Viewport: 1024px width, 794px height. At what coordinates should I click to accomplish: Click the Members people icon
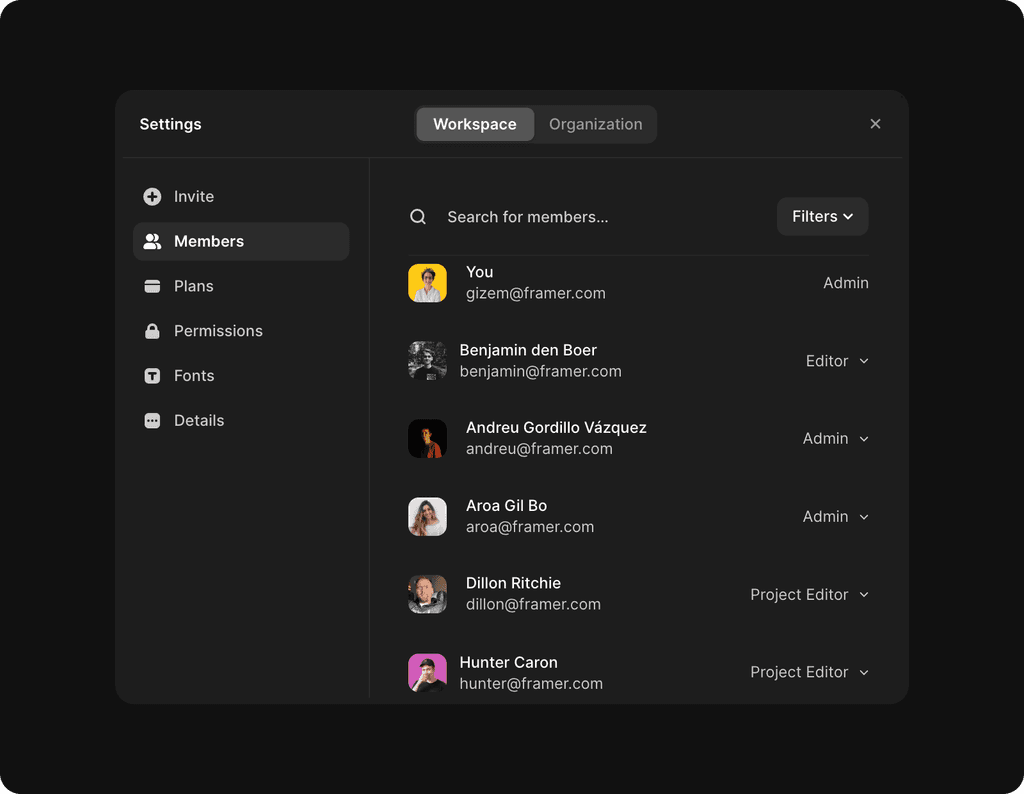point(152,241)
